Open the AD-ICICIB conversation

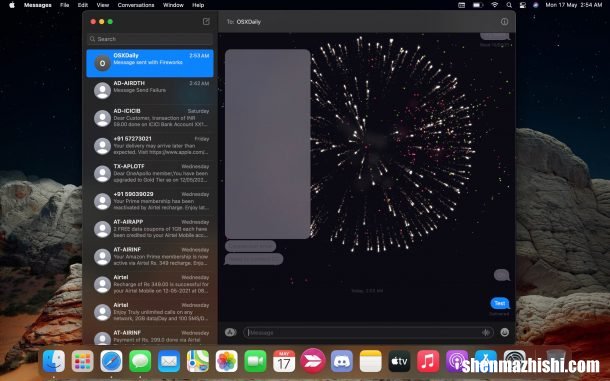click(150, 118)
